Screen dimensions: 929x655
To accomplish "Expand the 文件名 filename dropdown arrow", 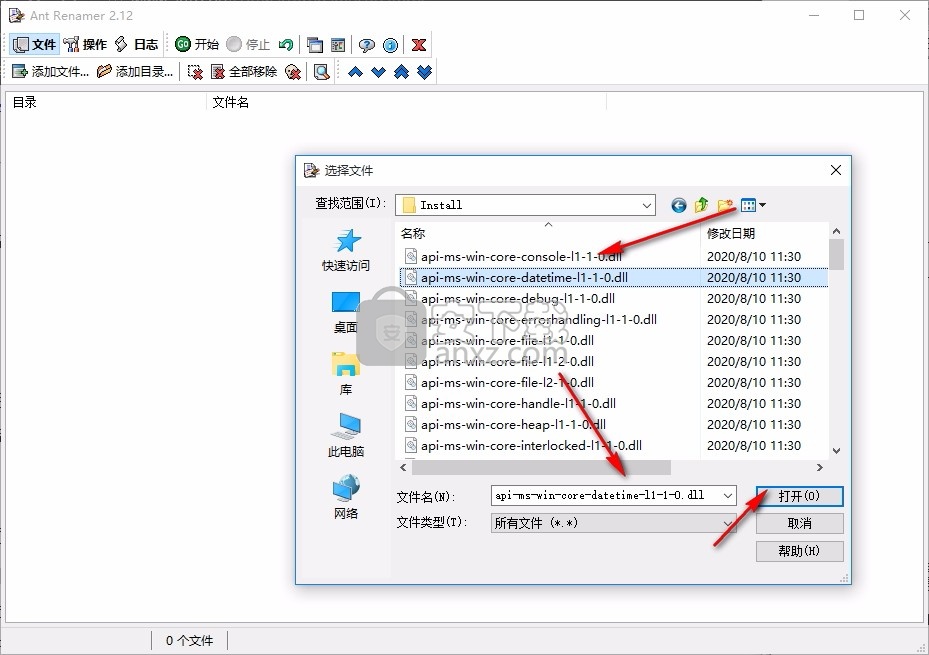I will [x=728, y=496].
